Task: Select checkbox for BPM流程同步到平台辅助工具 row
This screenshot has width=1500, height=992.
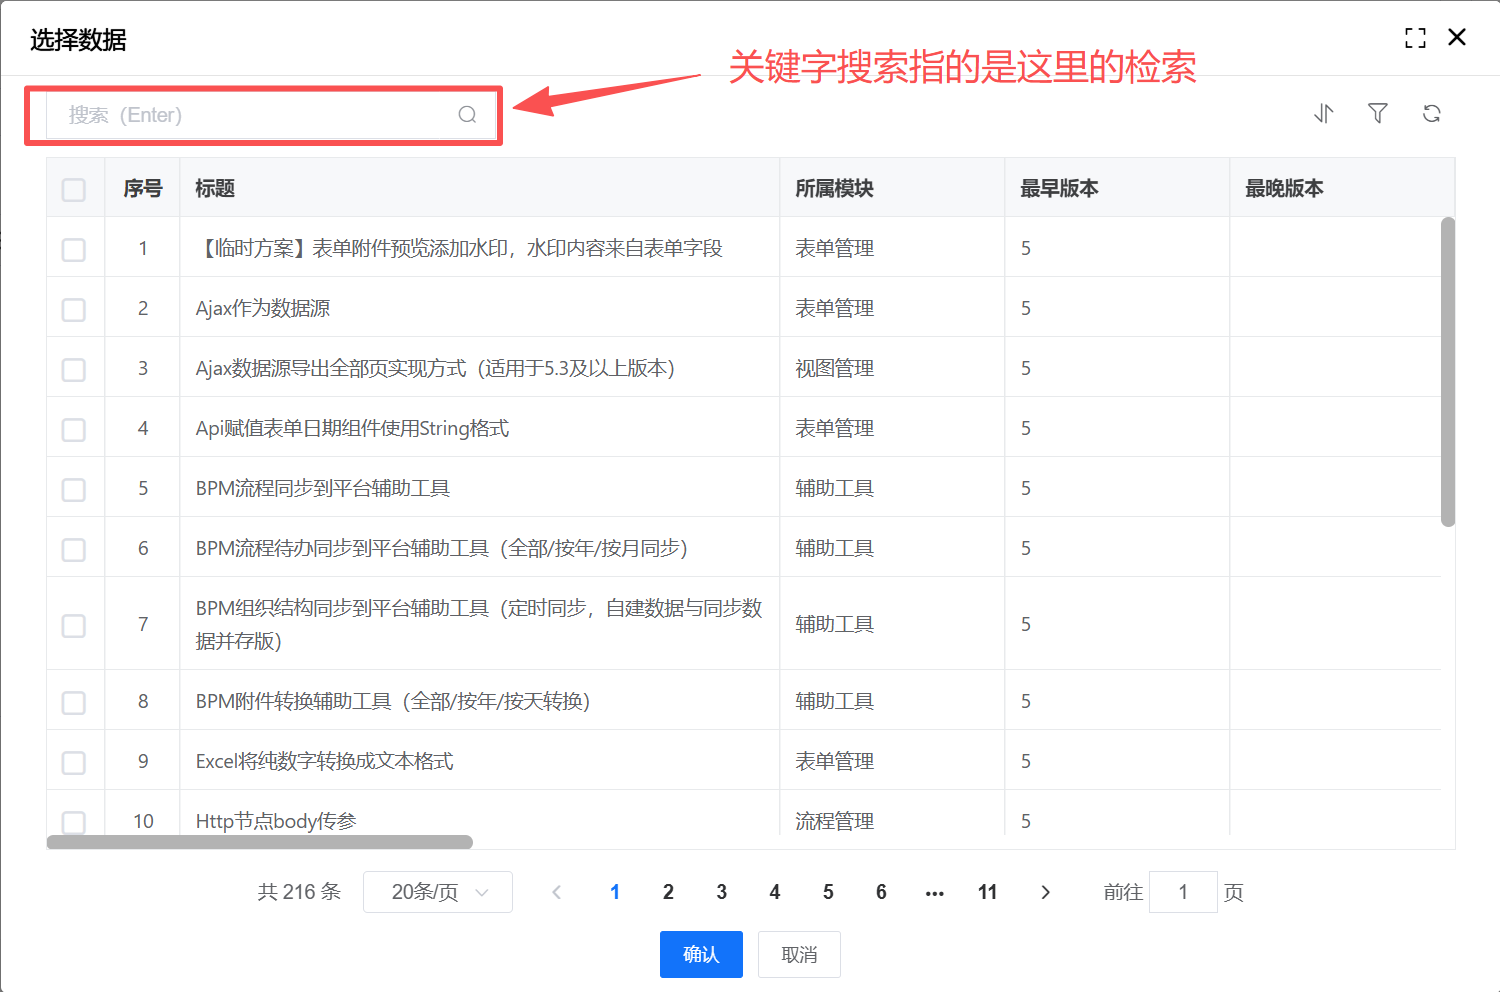Action: [x=74, y=489]
